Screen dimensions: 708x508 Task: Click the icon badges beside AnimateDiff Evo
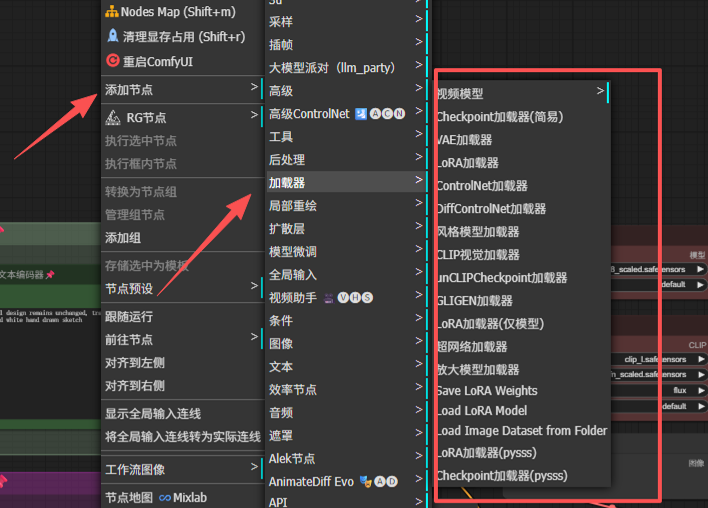379,481
